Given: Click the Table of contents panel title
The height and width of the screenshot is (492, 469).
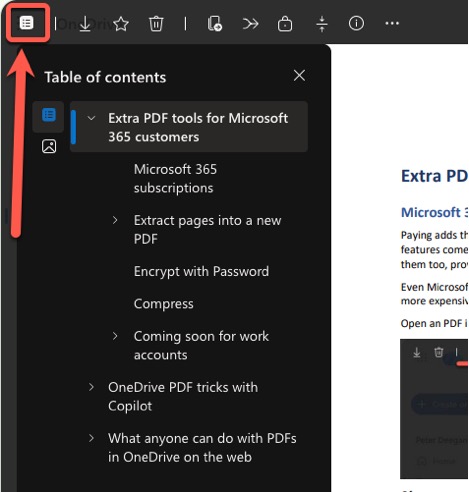Looking at the screenshot, I should [105, 77].
